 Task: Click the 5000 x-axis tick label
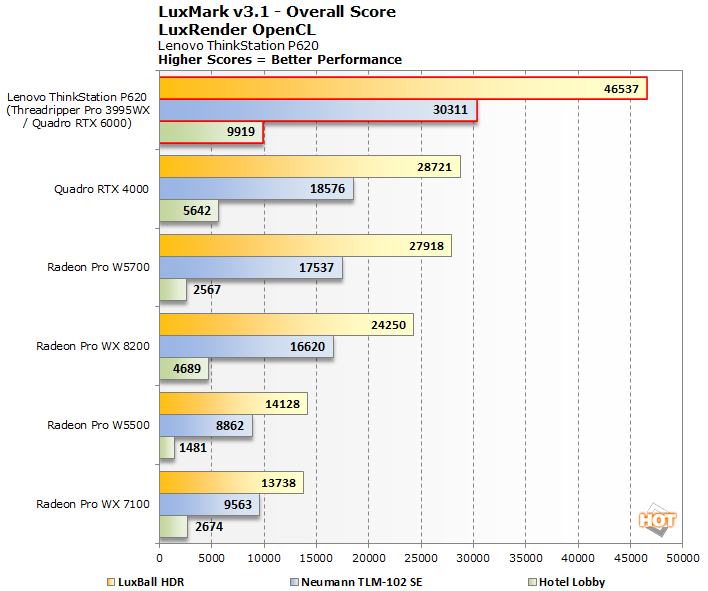pos(211,558)
